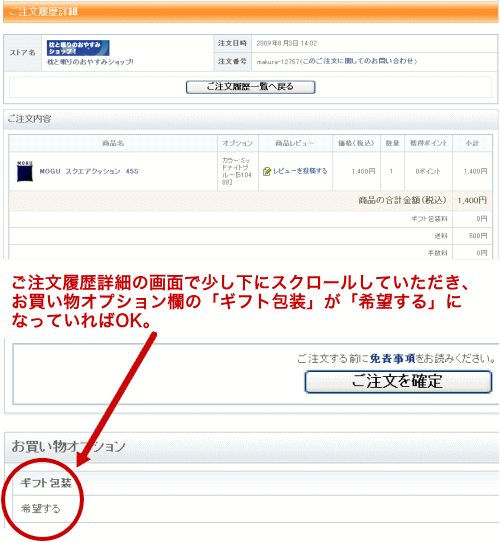This screenshot has width=500, height=543.
Task: Click the 商品の合計金額(税込) total row
Action: click(x=251, y=201)
